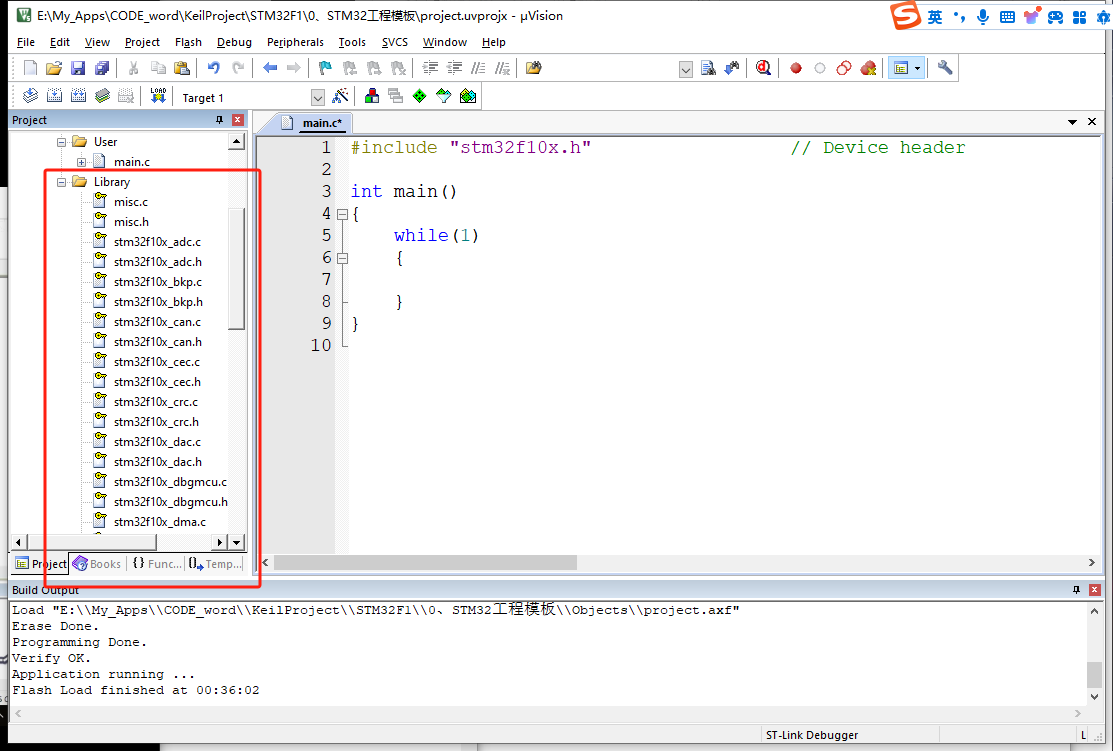Click the project tree vertical scrollbar thumb
Image resolution: width=1113 pixels, height=751 pixels.
coord(236,268)
